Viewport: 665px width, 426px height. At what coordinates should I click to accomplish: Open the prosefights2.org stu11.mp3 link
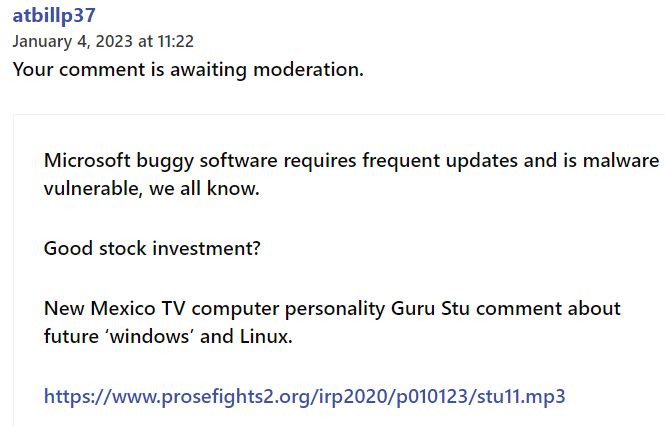(305, 396)
